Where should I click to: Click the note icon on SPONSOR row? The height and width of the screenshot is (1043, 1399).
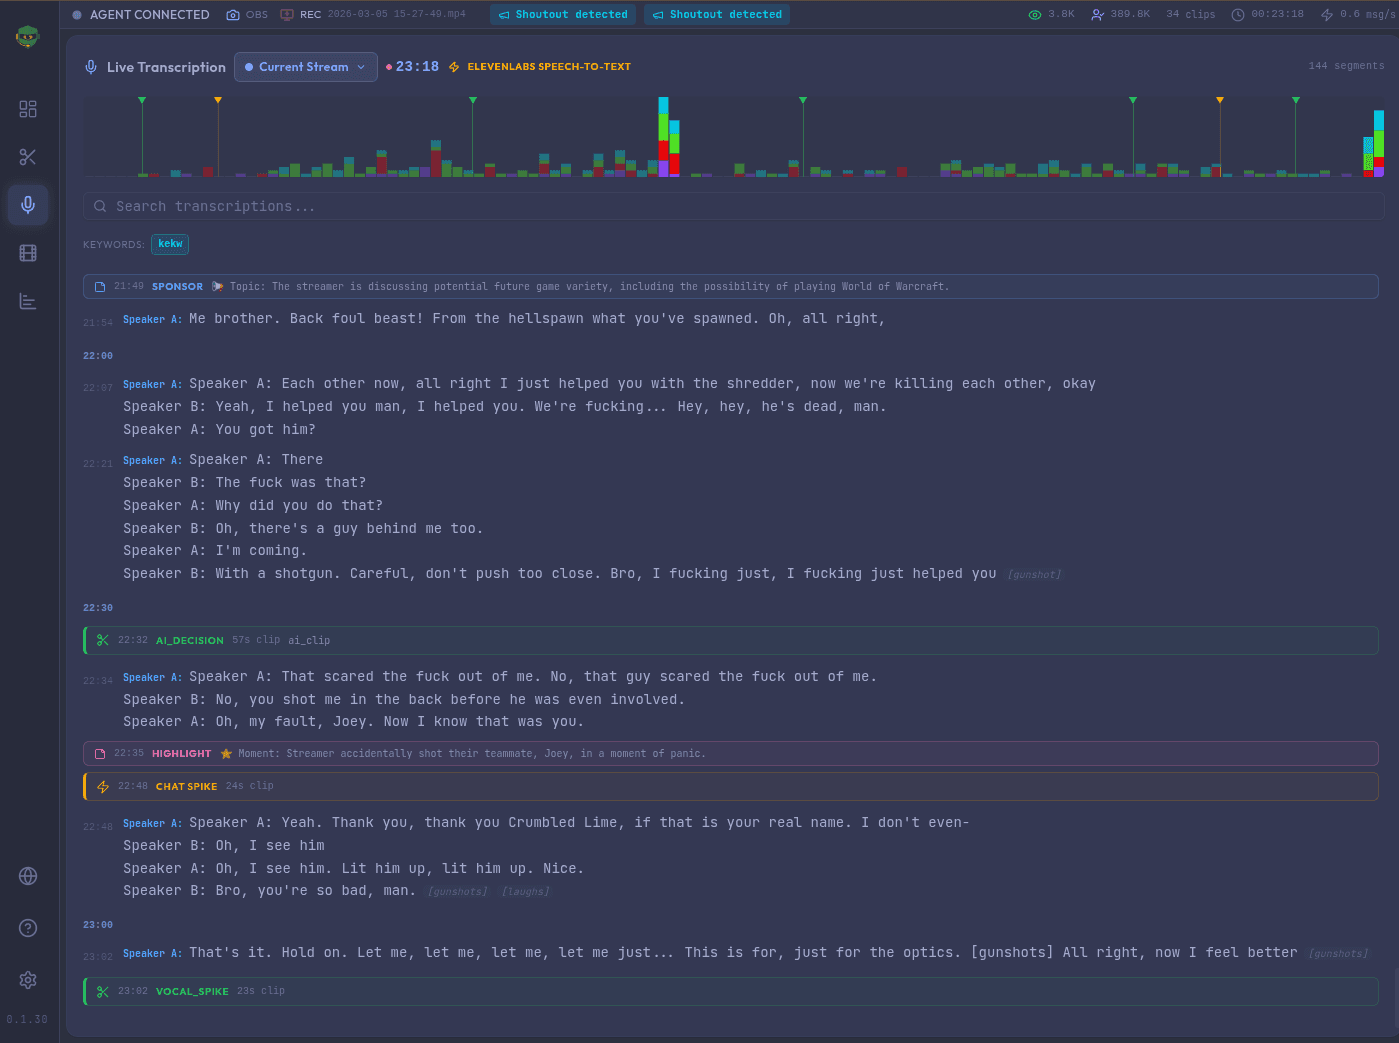100,287
